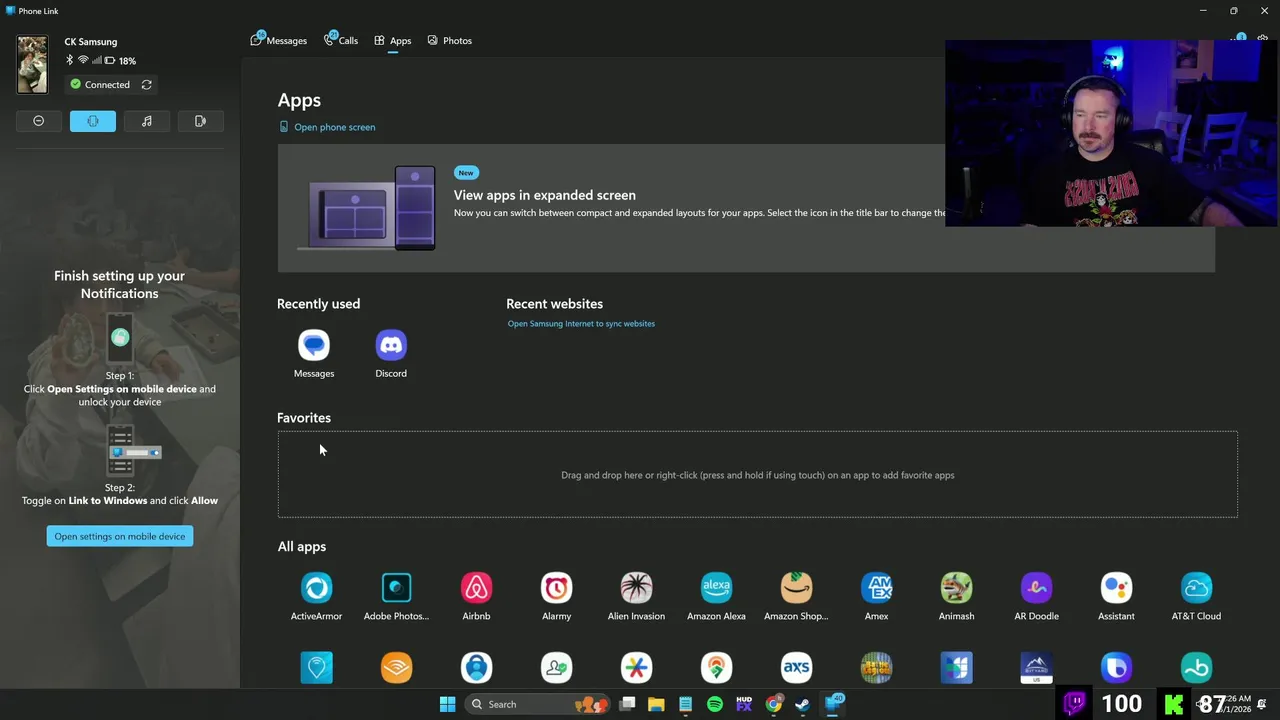Viewport: 1280px width, 720px height.
Task: Open the Windows Start menu
Action: tap(447, 704)
